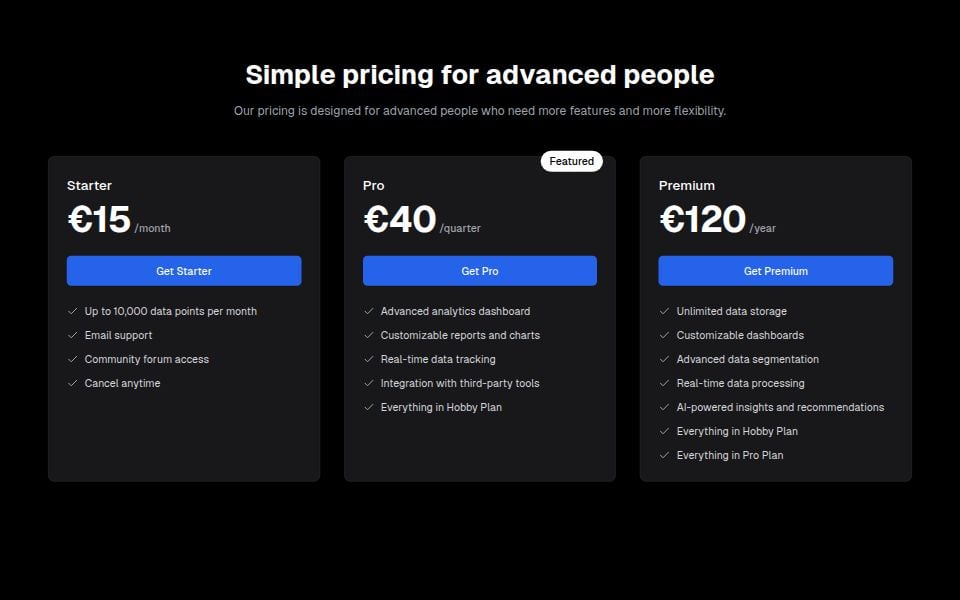Screen dimensions: 960x600
Task: Click the checkmark beside Email support
Action: click(72, 335)
